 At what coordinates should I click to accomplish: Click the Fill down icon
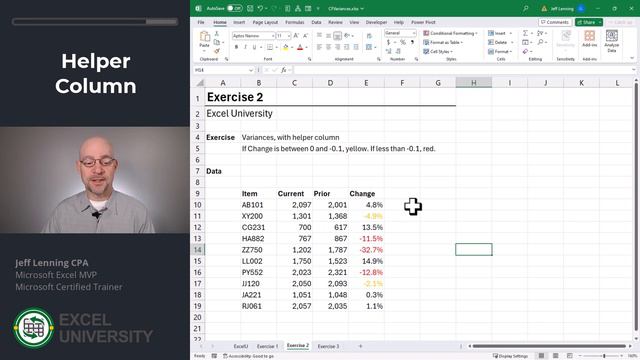click(525, 42)
